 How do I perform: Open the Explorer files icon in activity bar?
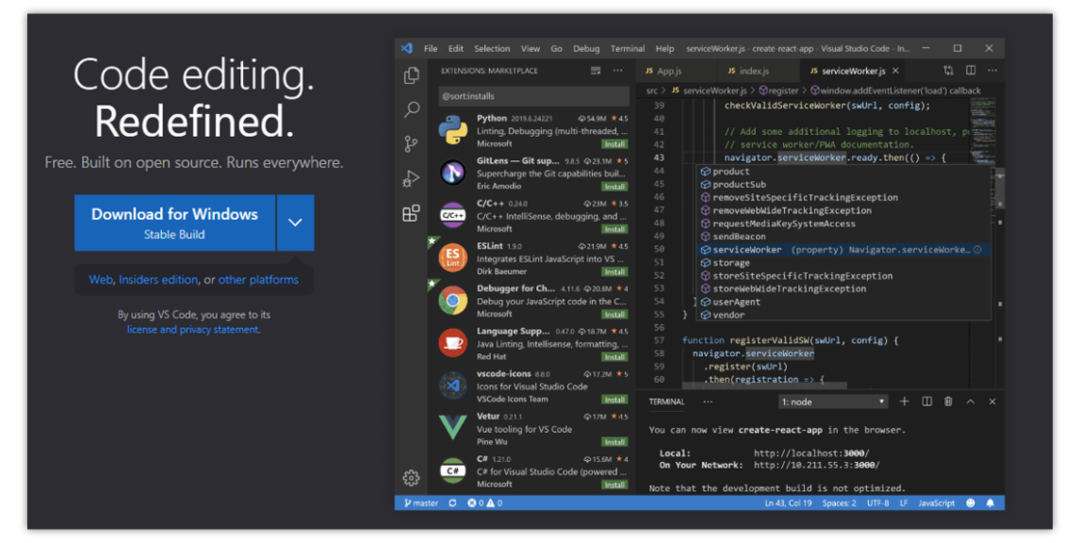(412, 75)
